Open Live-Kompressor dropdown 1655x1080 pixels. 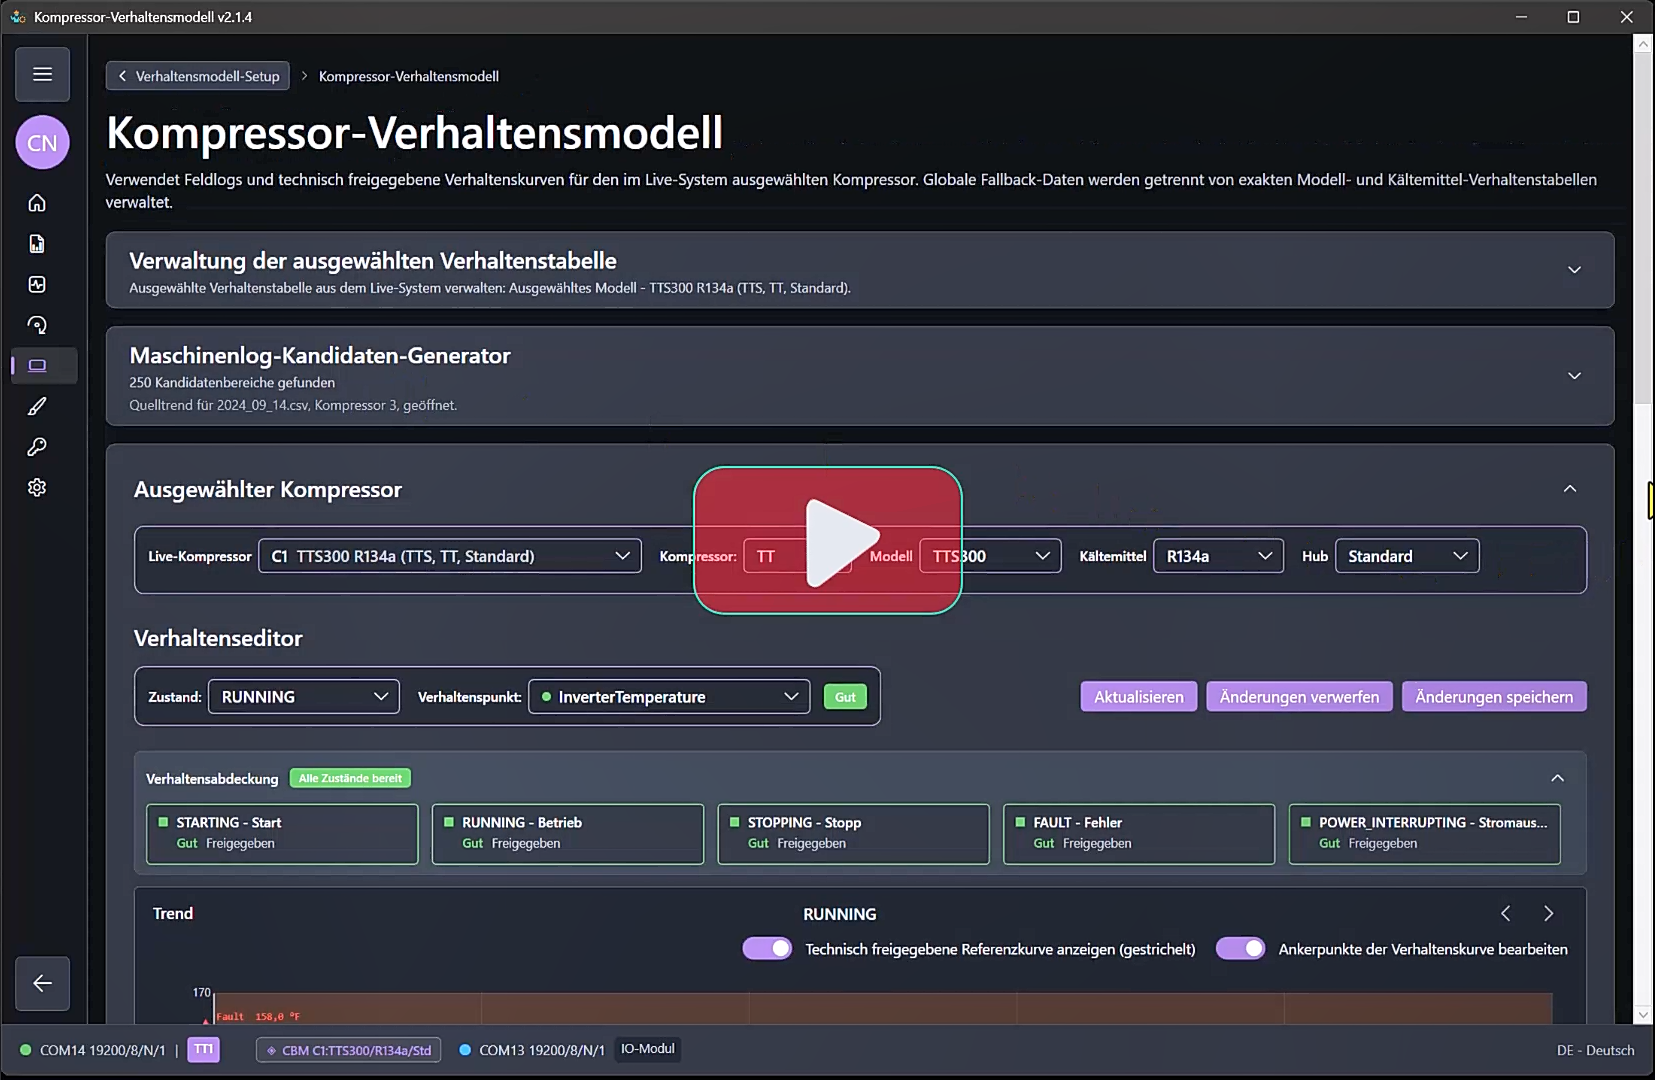[450, 556]
